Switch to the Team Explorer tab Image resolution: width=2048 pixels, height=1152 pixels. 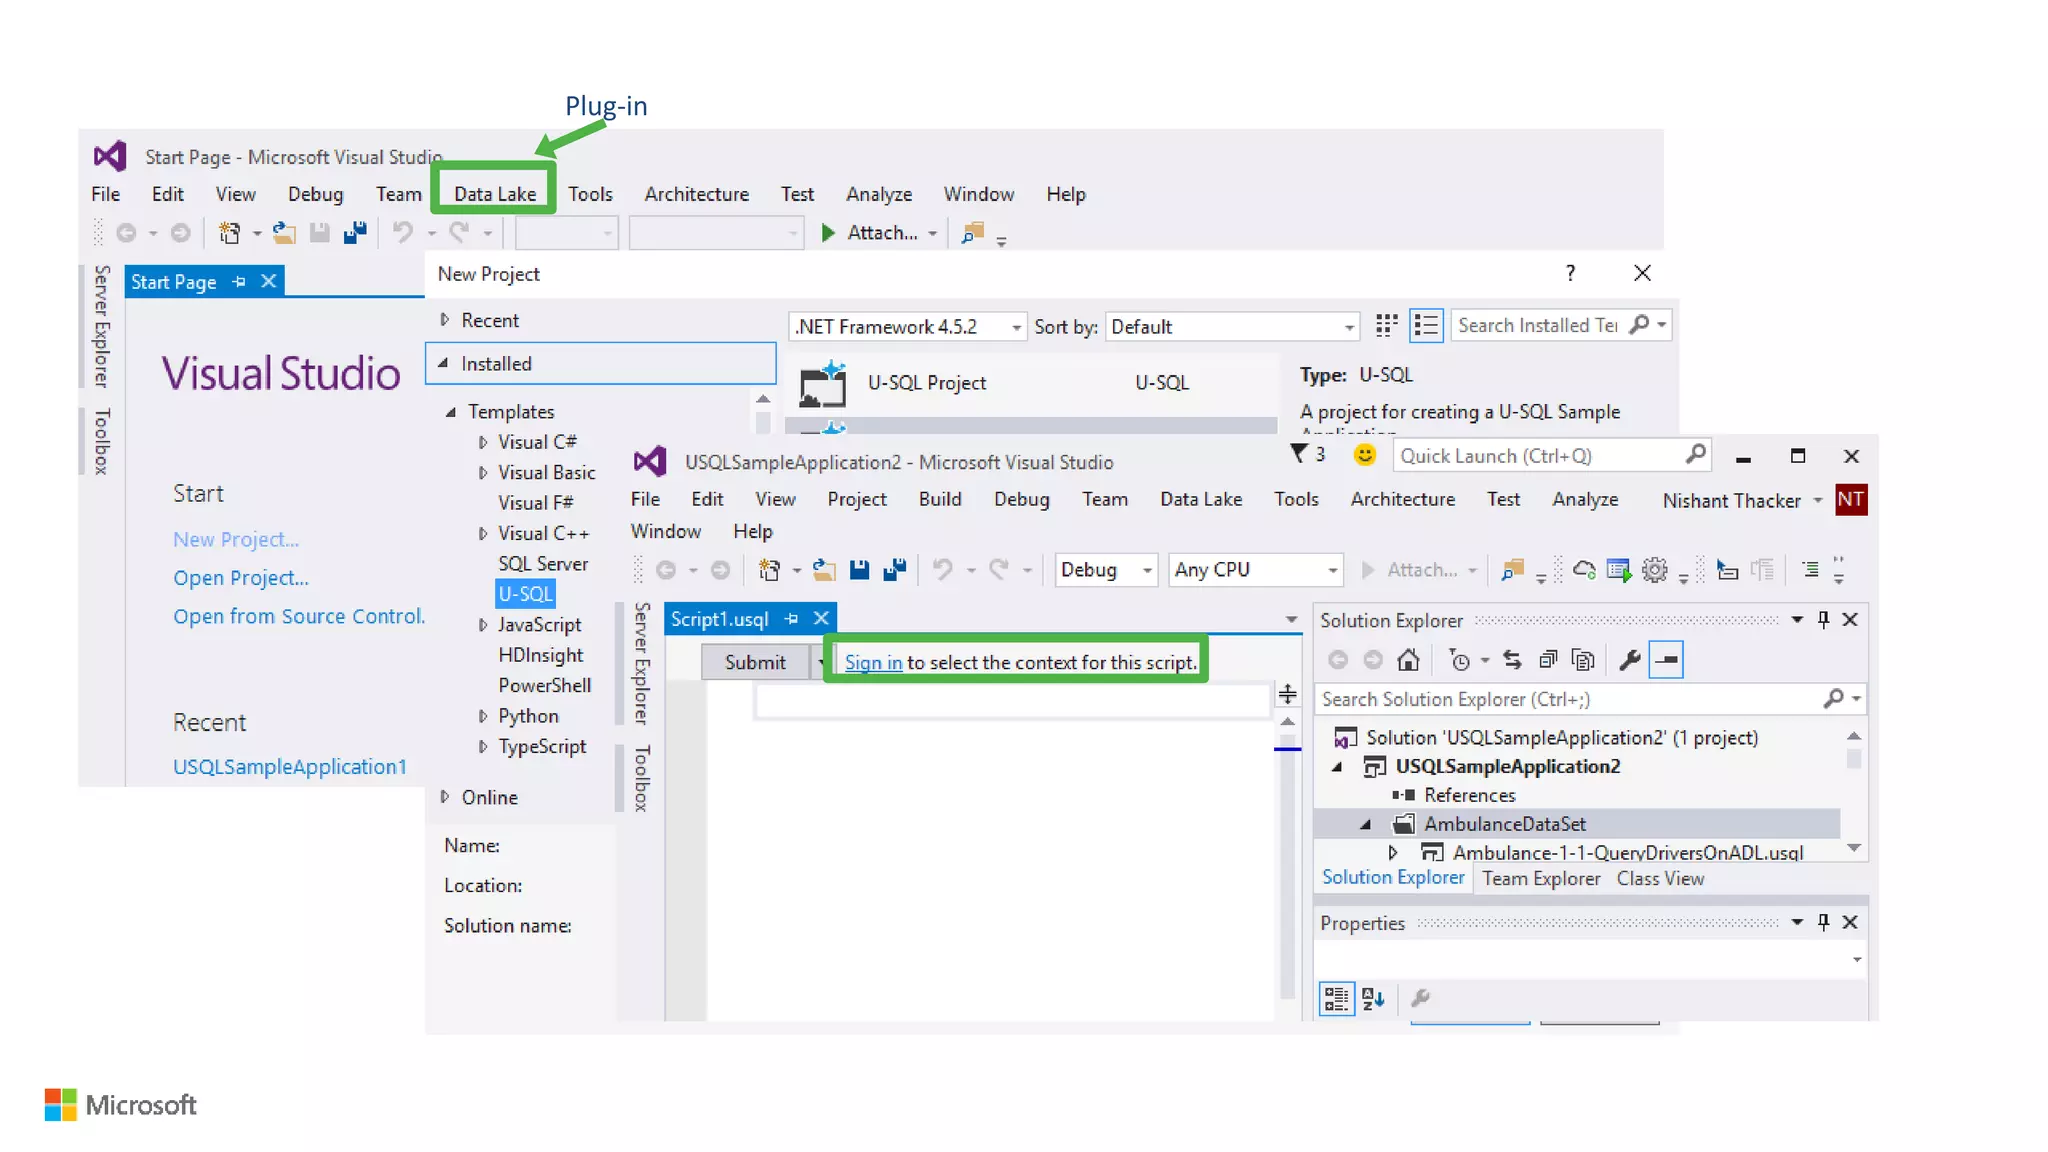(x=1540, y=879)
